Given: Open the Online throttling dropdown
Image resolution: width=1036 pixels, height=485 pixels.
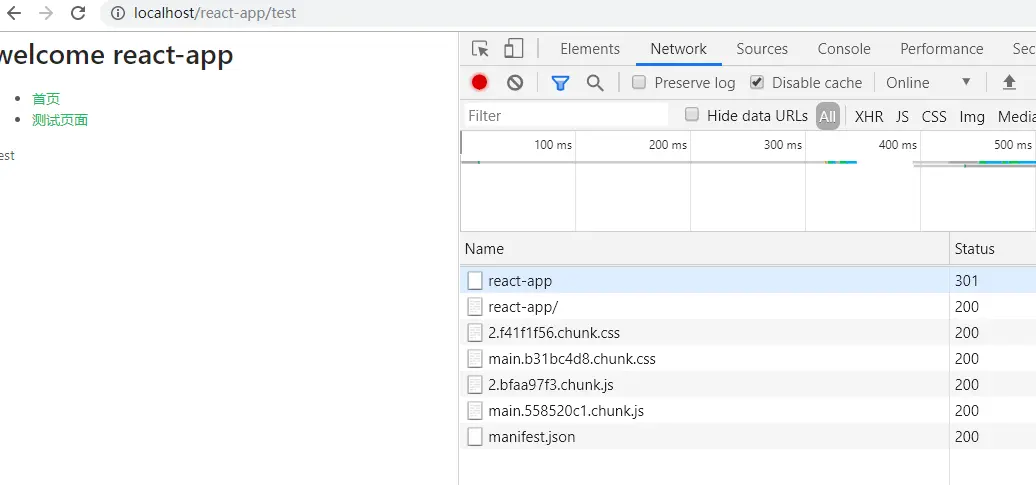Looking at the screenshot, I should (929, 83).
